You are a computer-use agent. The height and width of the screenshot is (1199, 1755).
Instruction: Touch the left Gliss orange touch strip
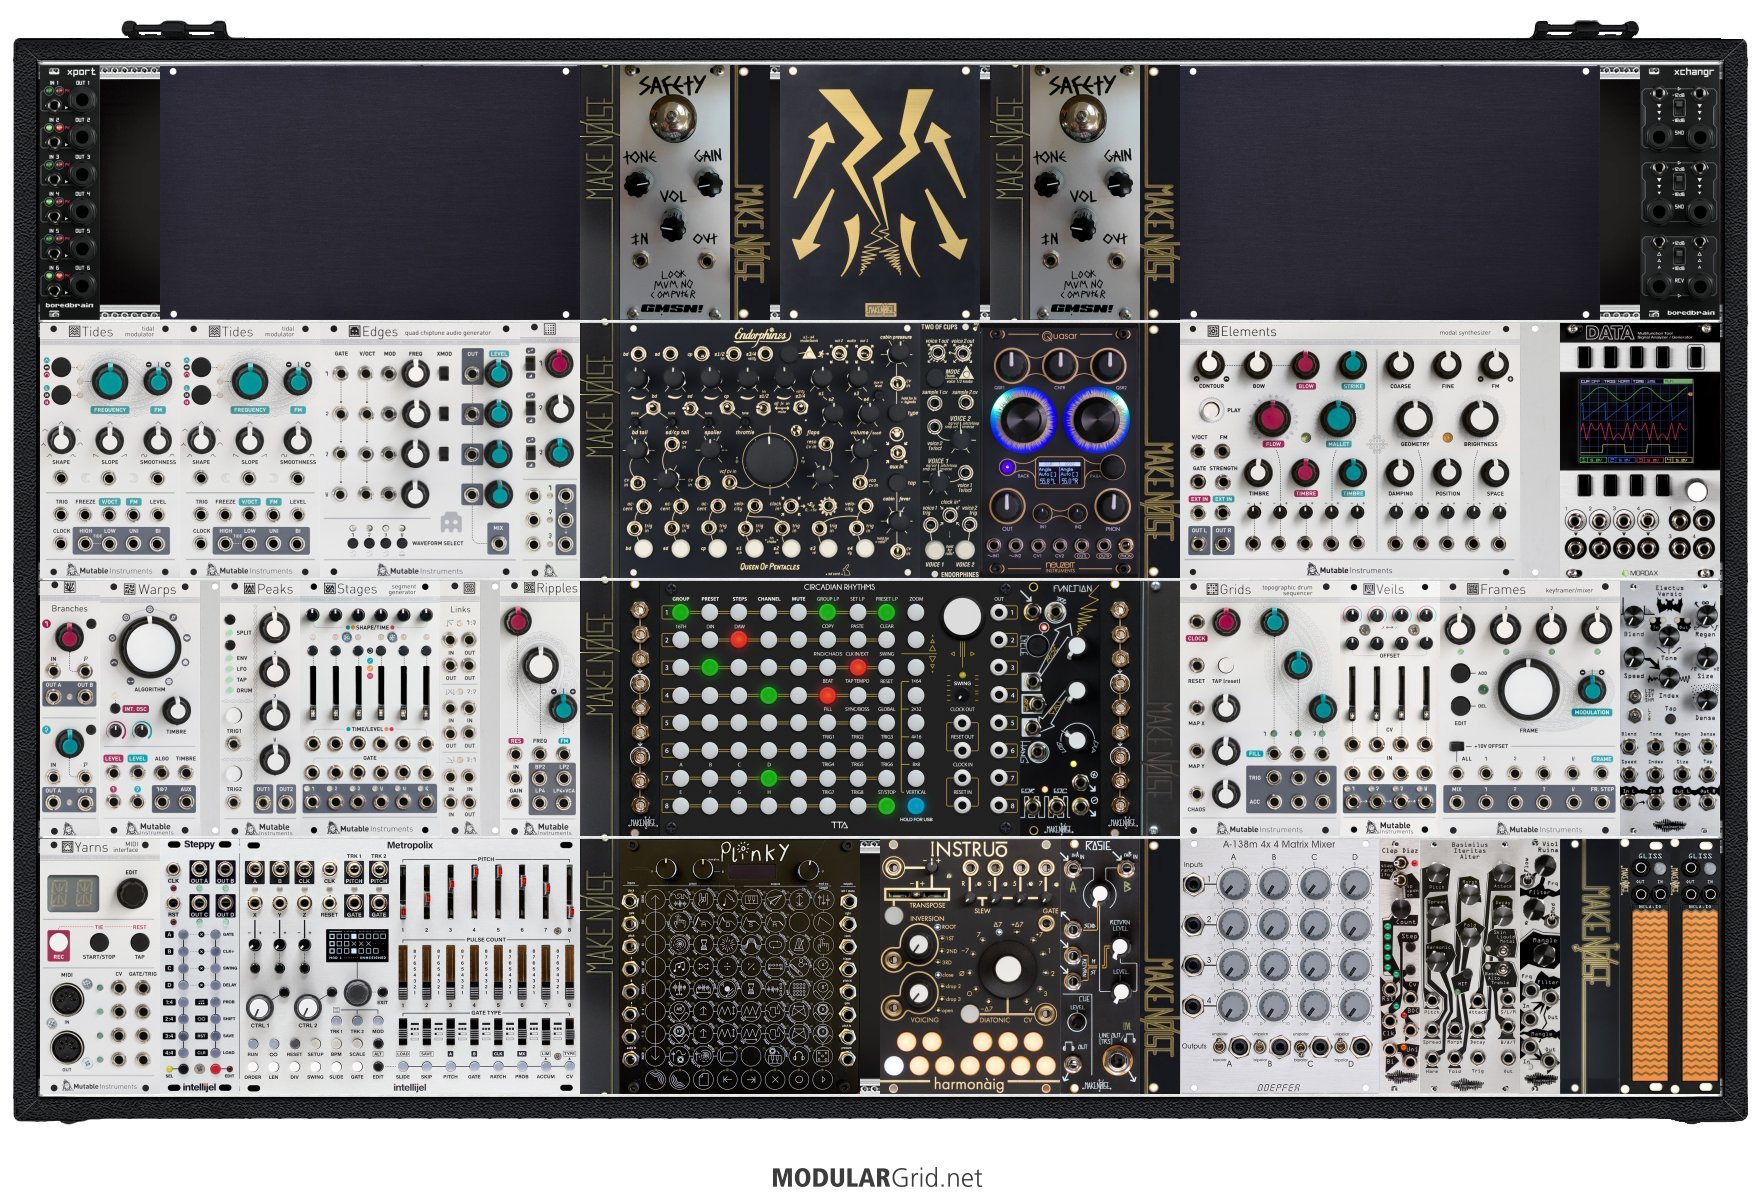pyautogui.click(x=1649, y=996)
